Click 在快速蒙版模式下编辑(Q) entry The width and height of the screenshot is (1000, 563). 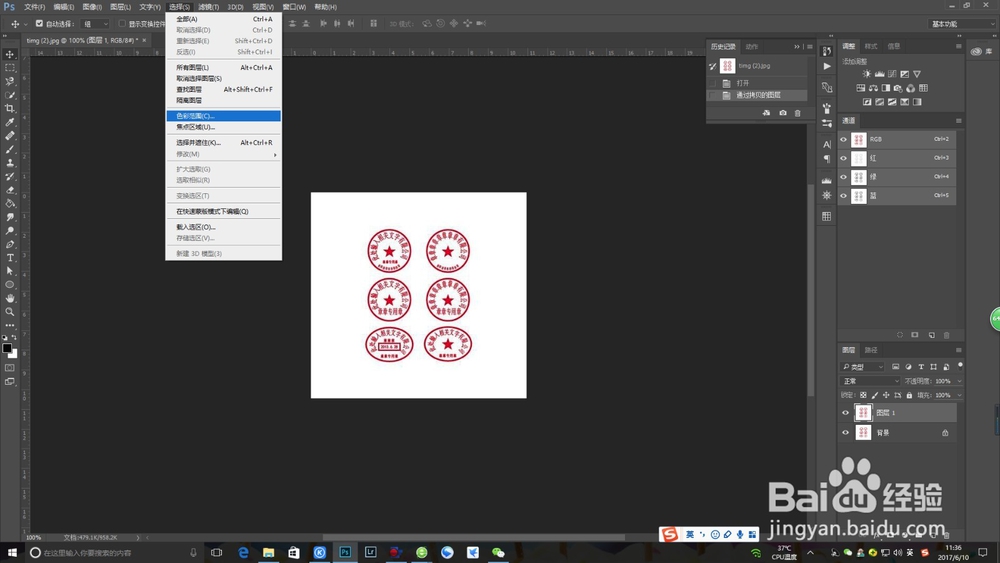click(x=223, y=211)
